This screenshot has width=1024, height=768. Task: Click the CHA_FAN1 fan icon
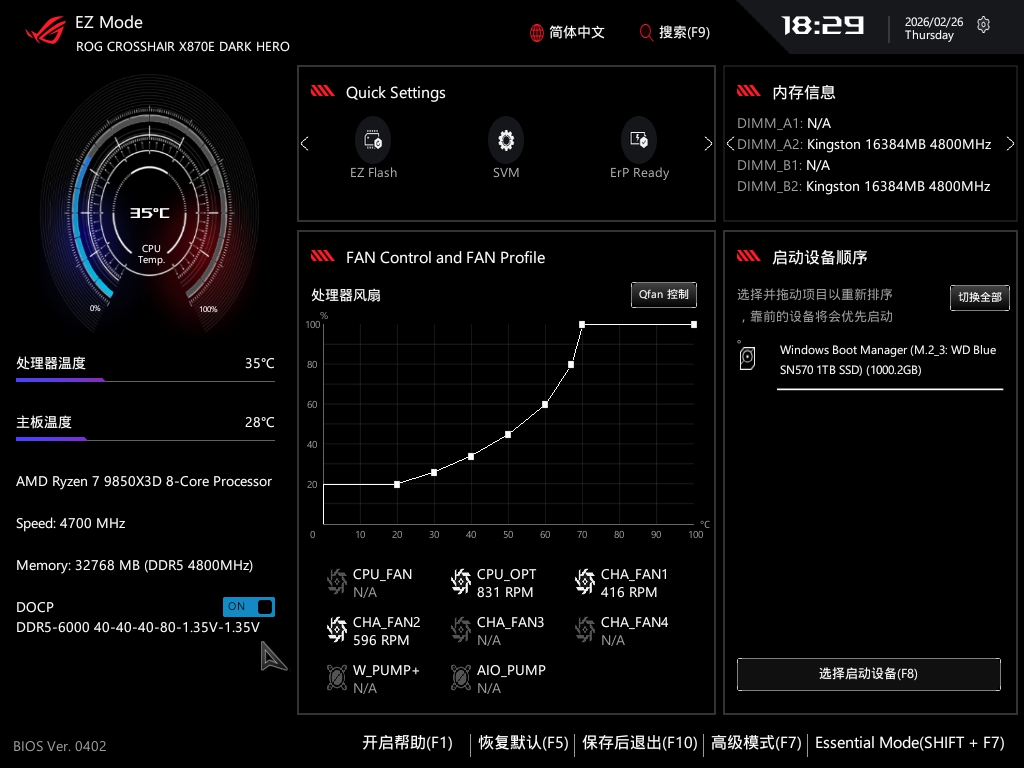584,581
